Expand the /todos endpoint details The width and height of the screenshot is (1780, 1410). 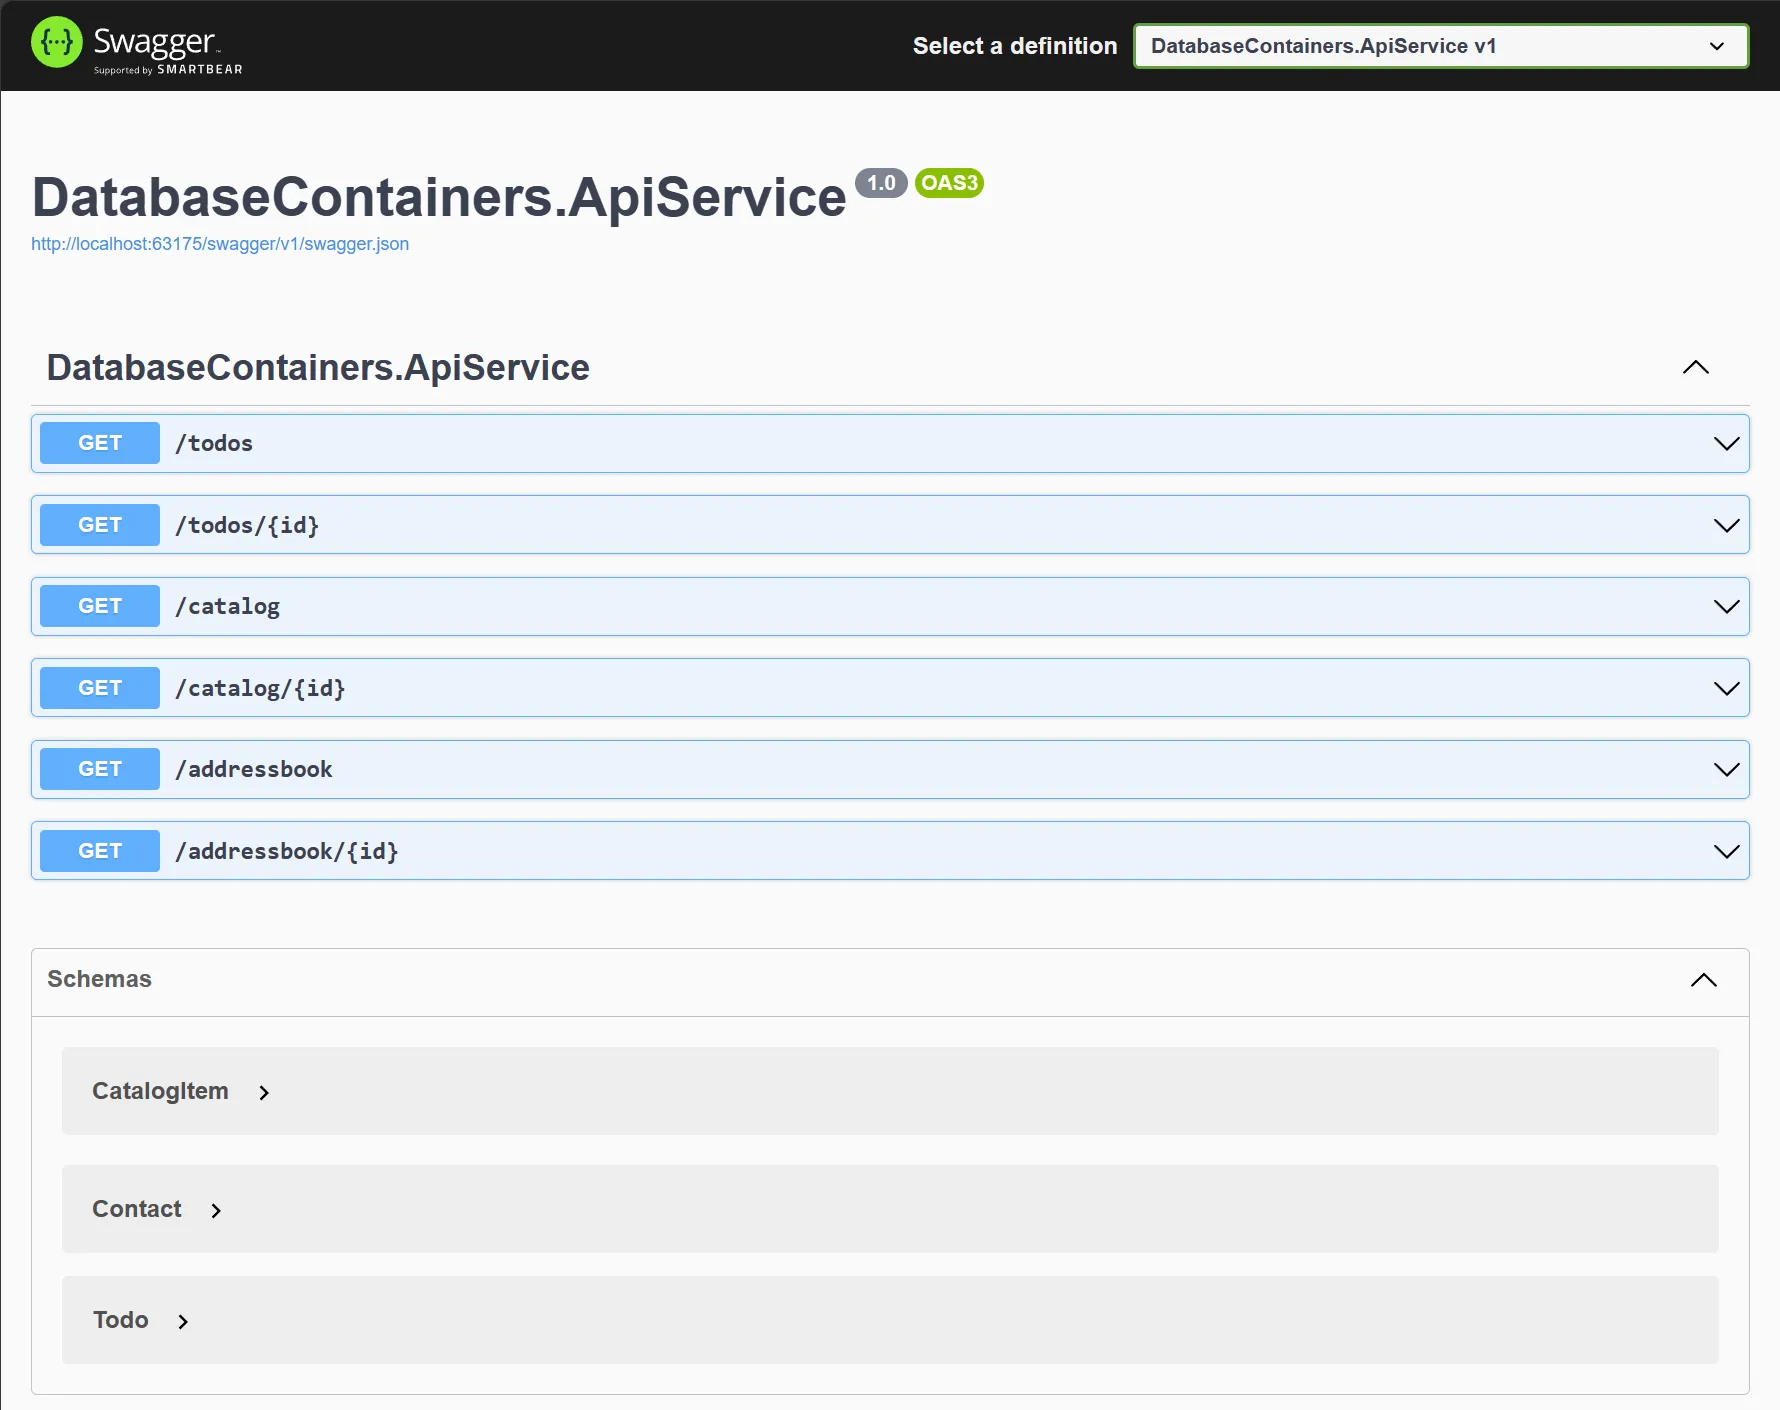point(1727,443)
